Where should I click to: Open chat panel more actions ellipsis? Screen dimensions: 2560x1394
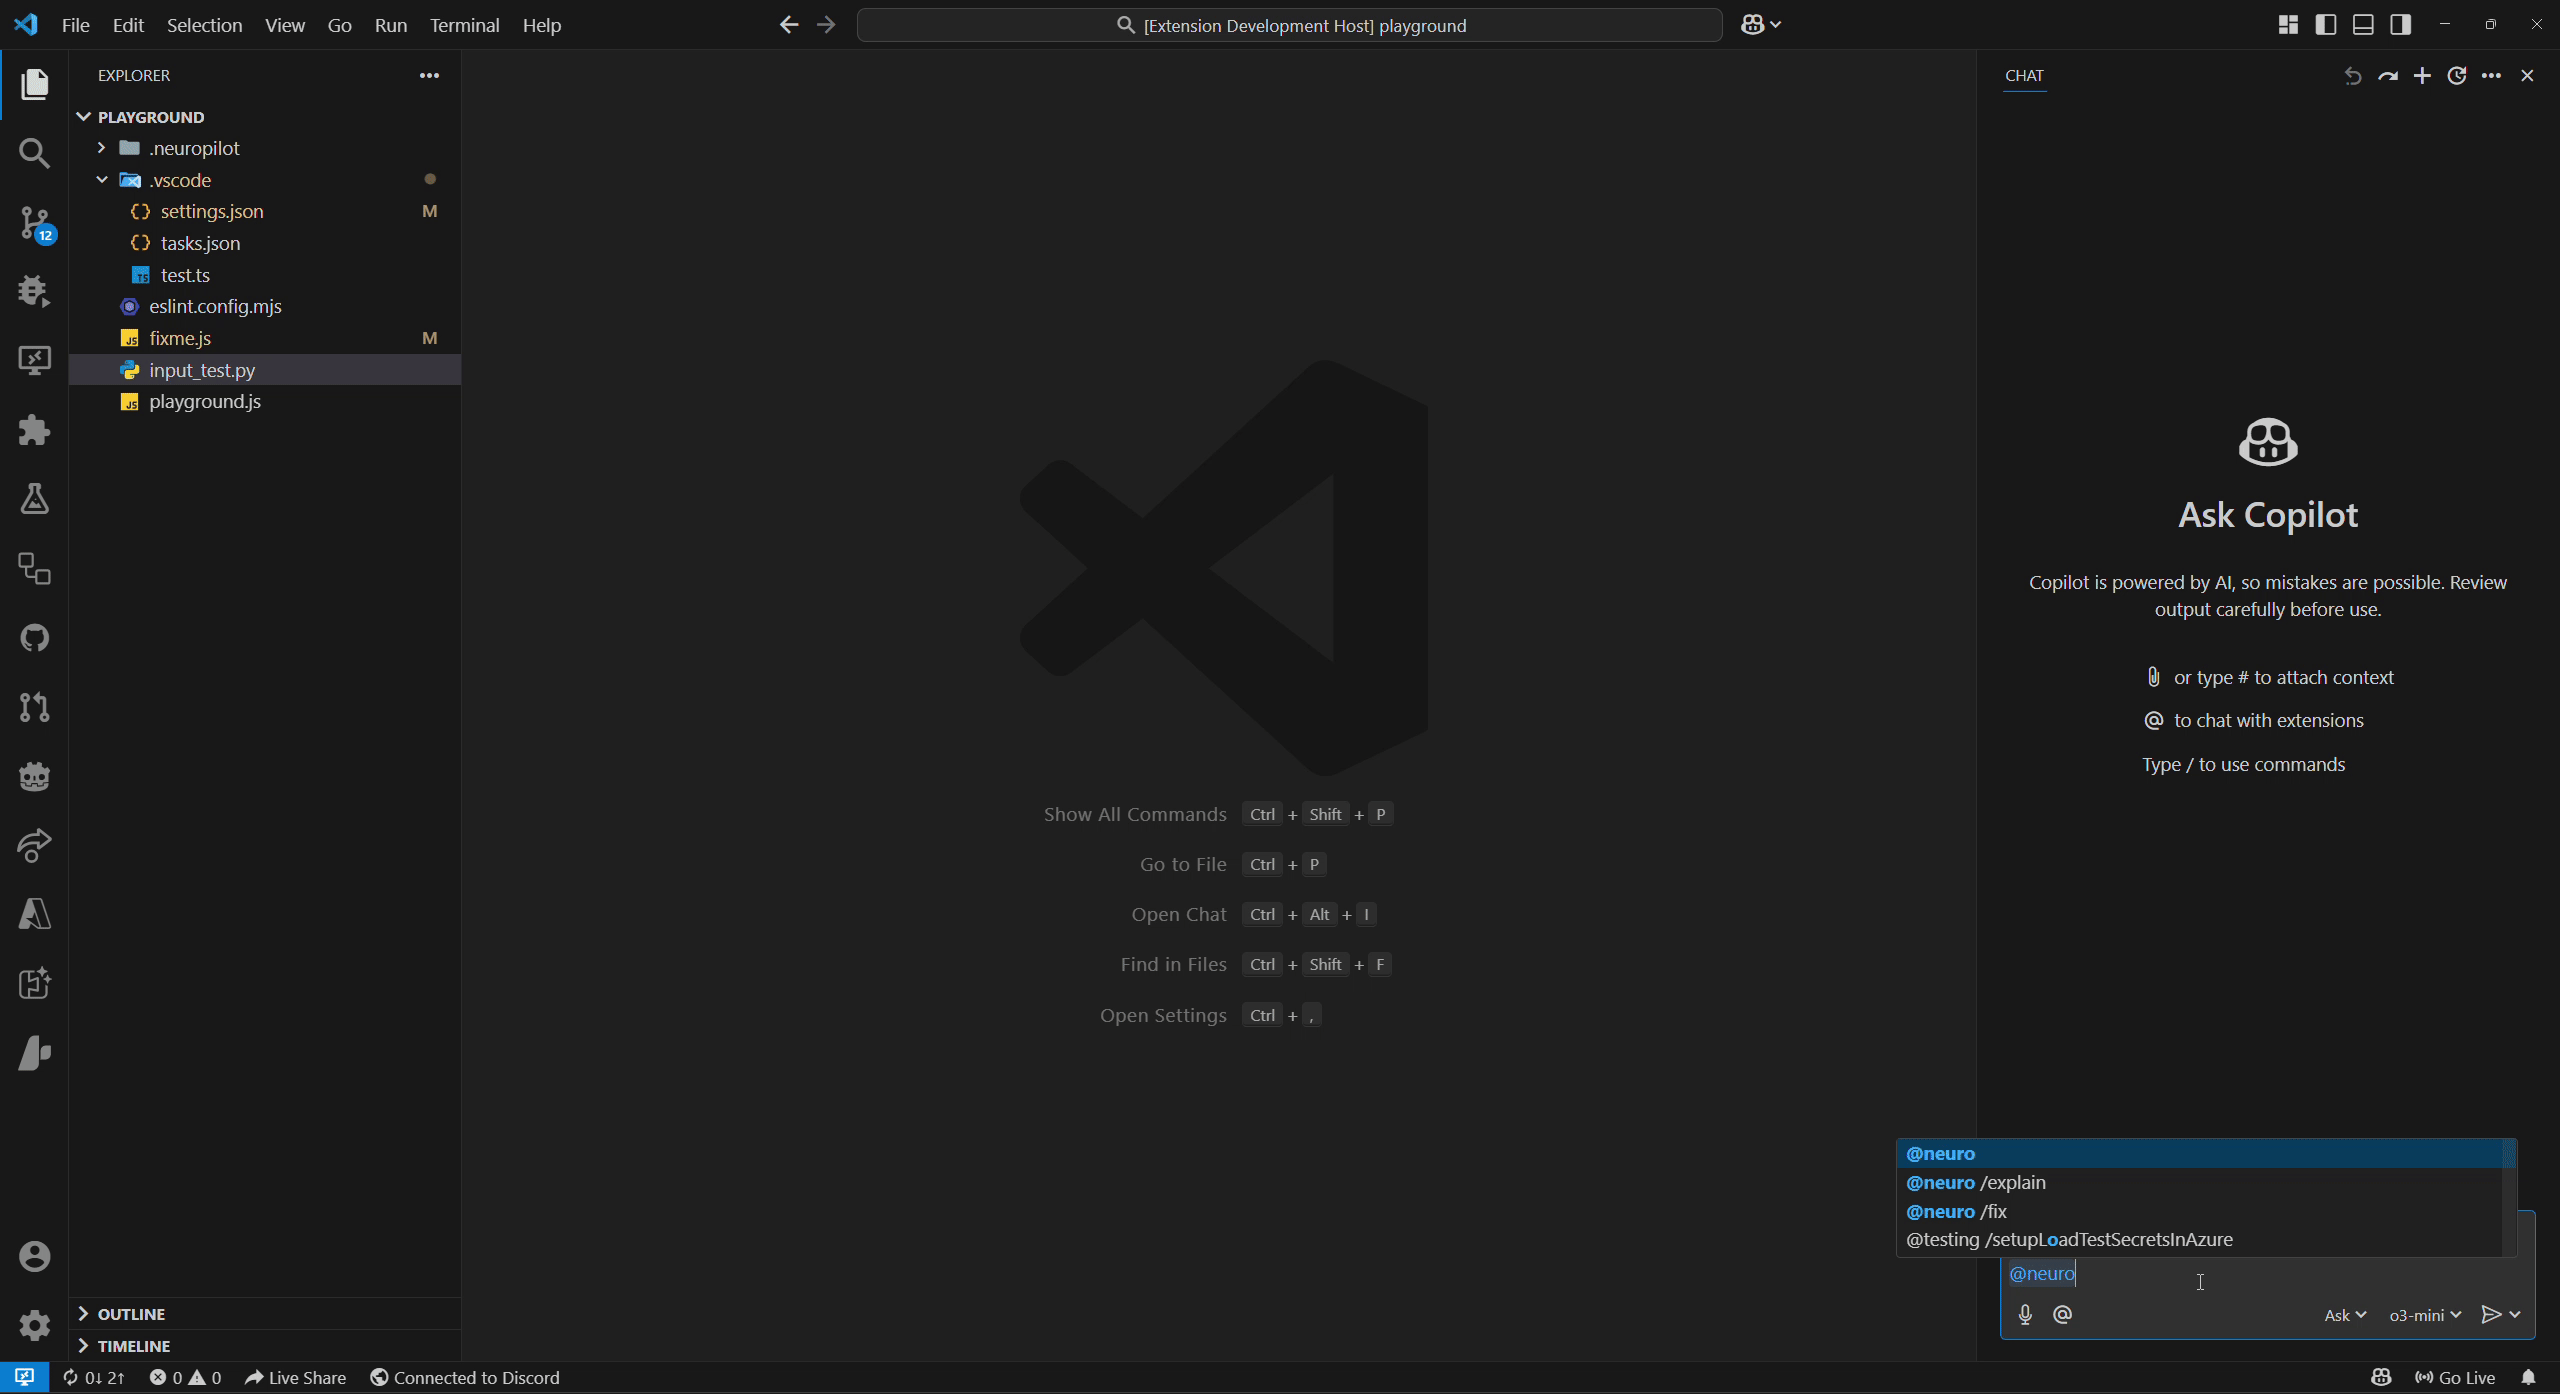click(2492, 76)
